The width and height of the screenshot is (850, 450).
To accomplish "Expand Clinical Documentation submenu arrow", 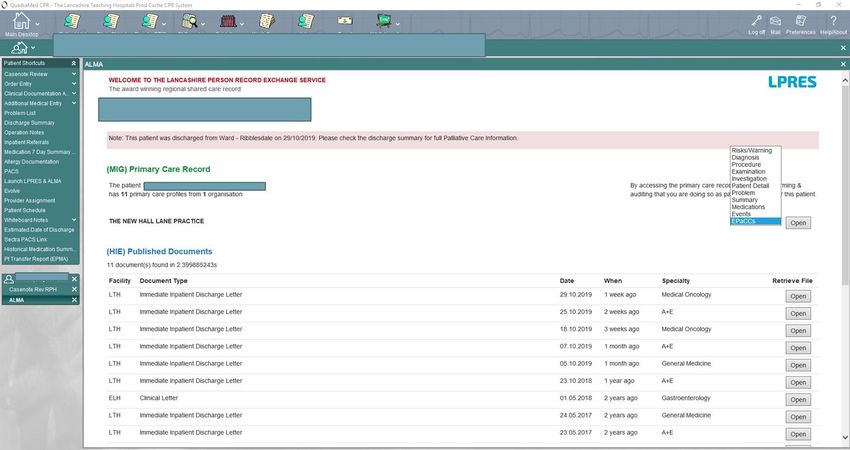I will coord(74,94).
